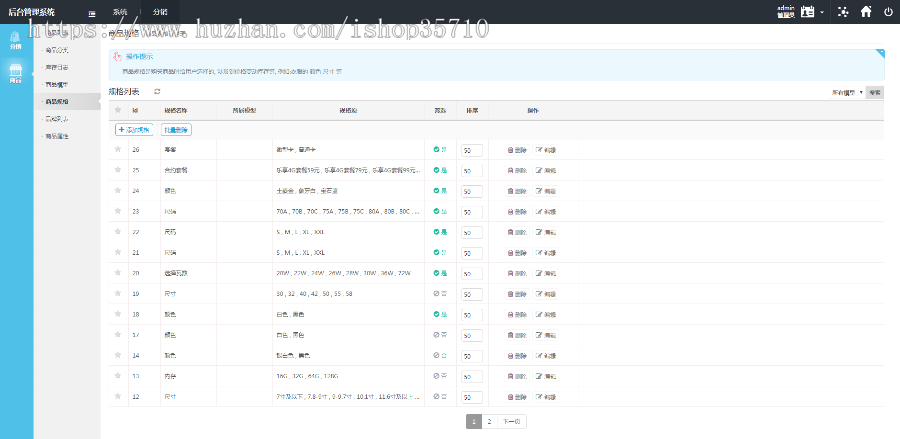900x439 pixels.
Task: Toggle the 是 filter status for Id 24
Action: pos(440,191)
